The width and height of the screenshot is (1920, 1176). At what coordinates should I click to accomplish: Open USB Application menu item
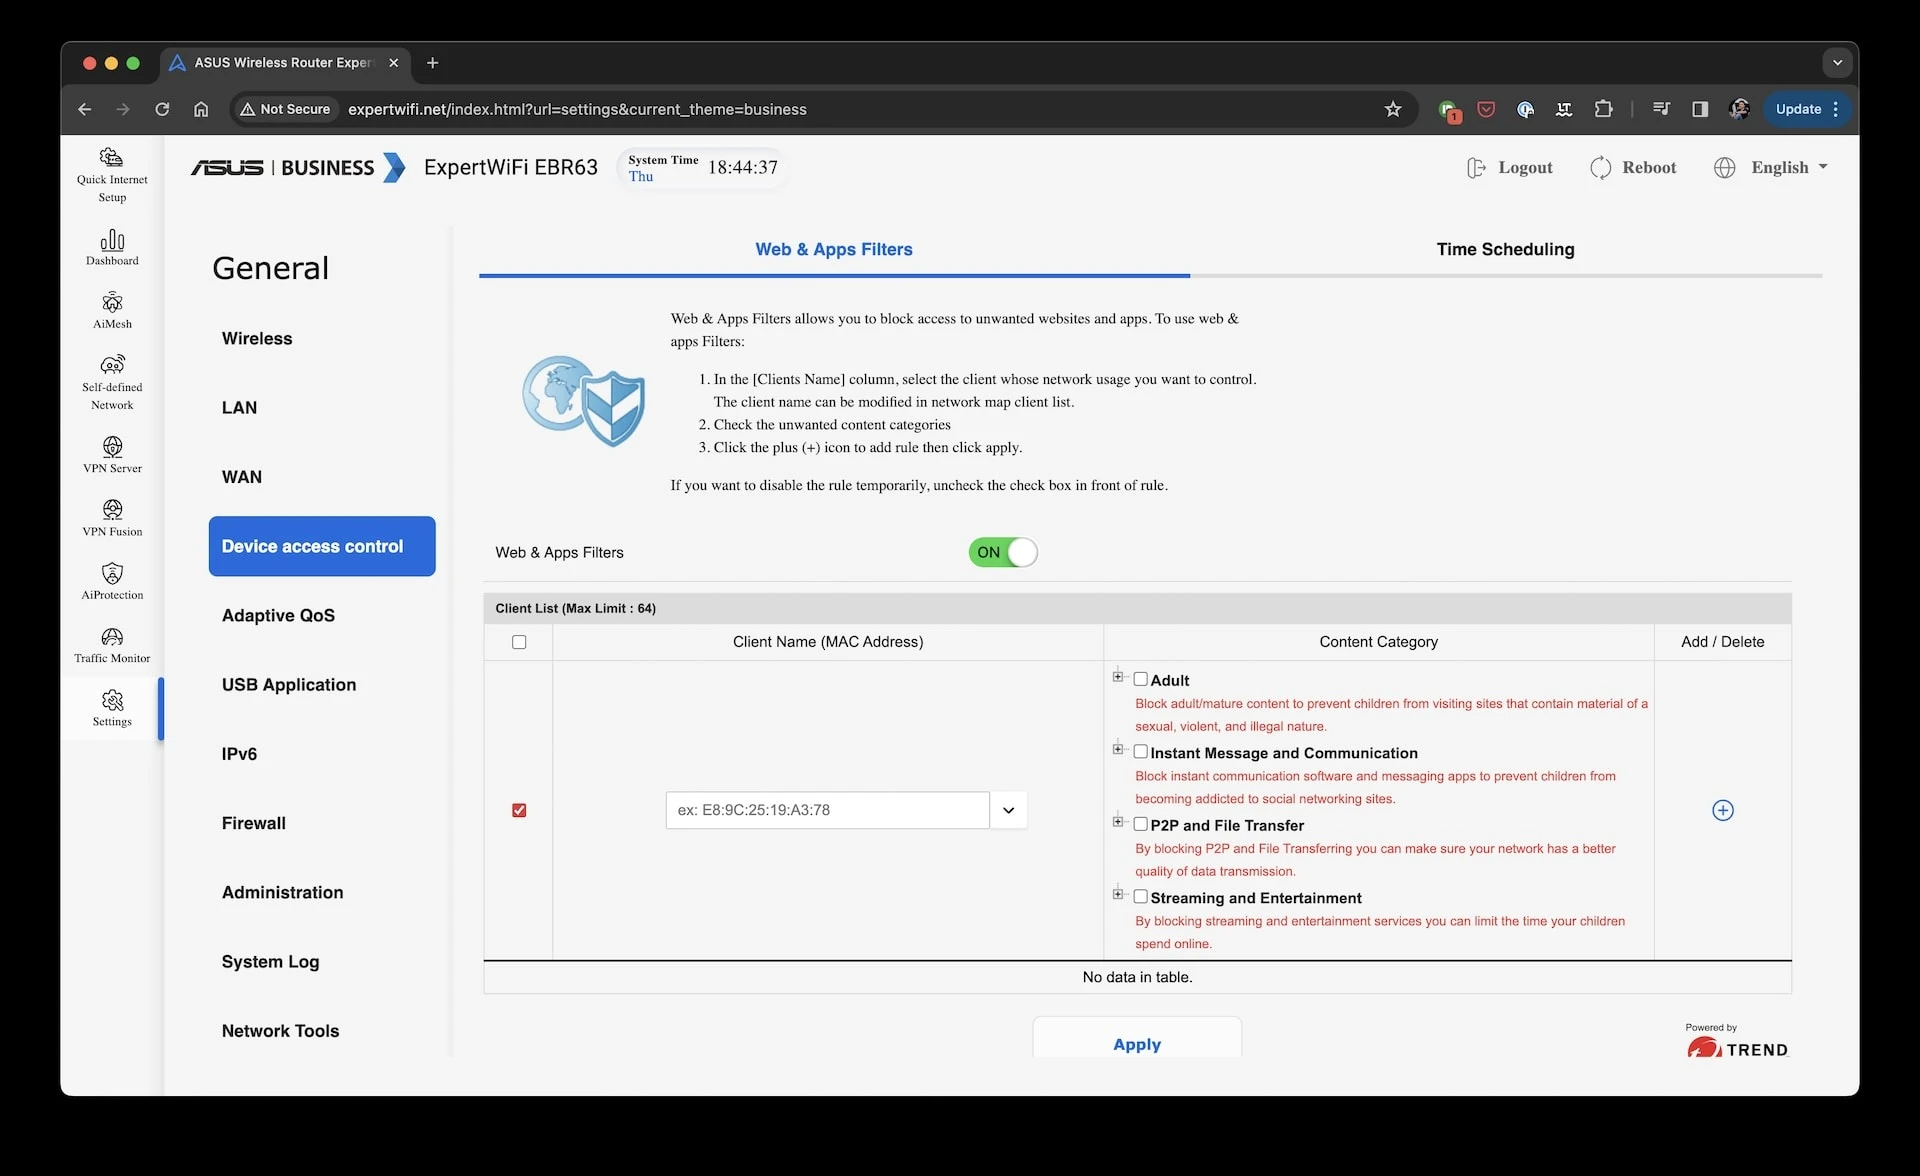(x=289, y=685)
